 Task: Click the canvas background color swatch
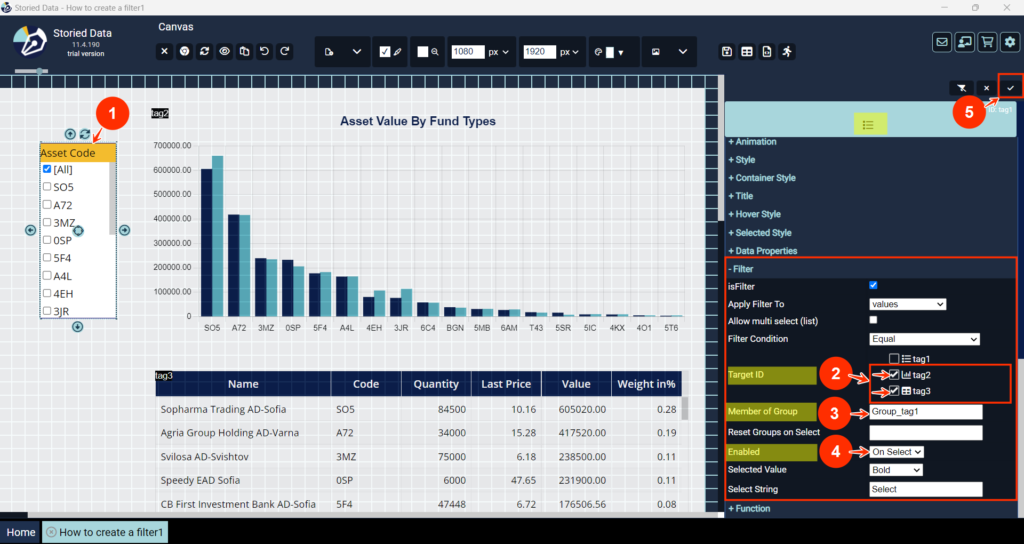[423, 52]
